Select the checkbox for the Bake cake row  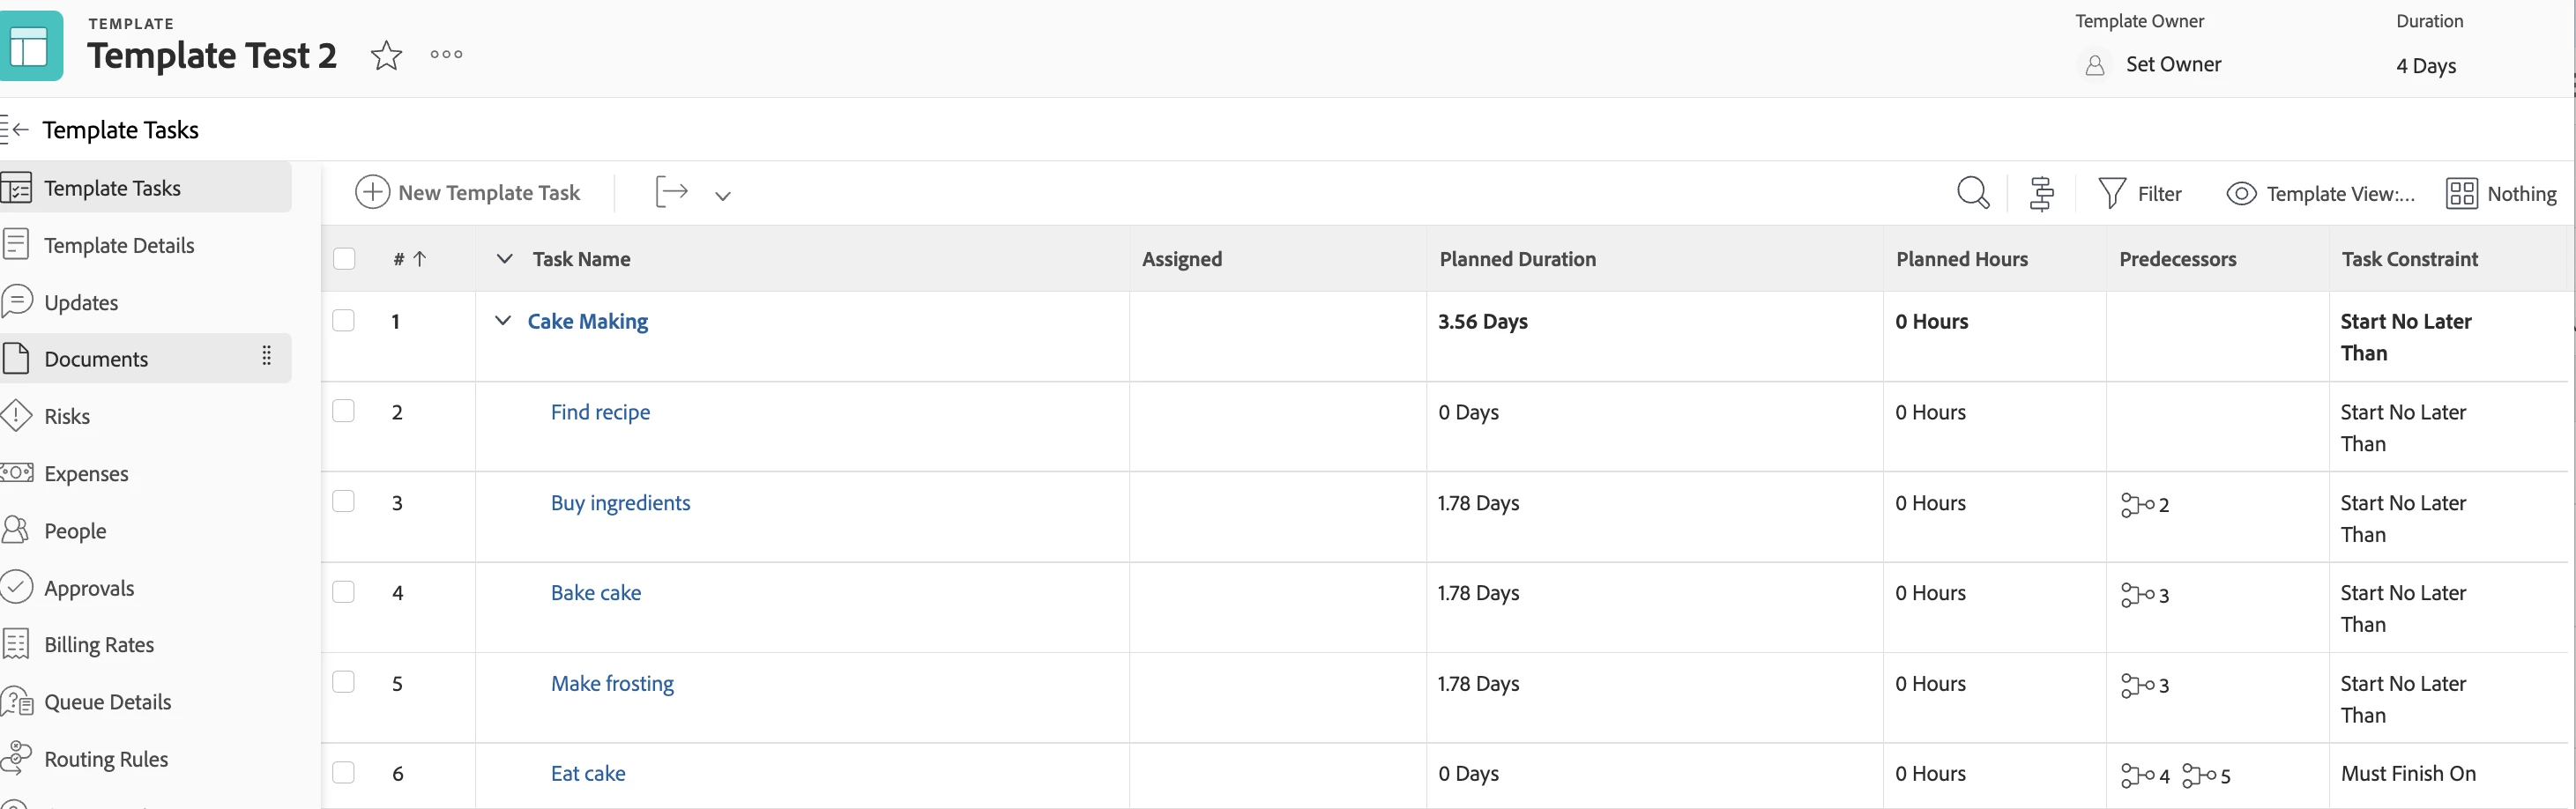[344, 592]
